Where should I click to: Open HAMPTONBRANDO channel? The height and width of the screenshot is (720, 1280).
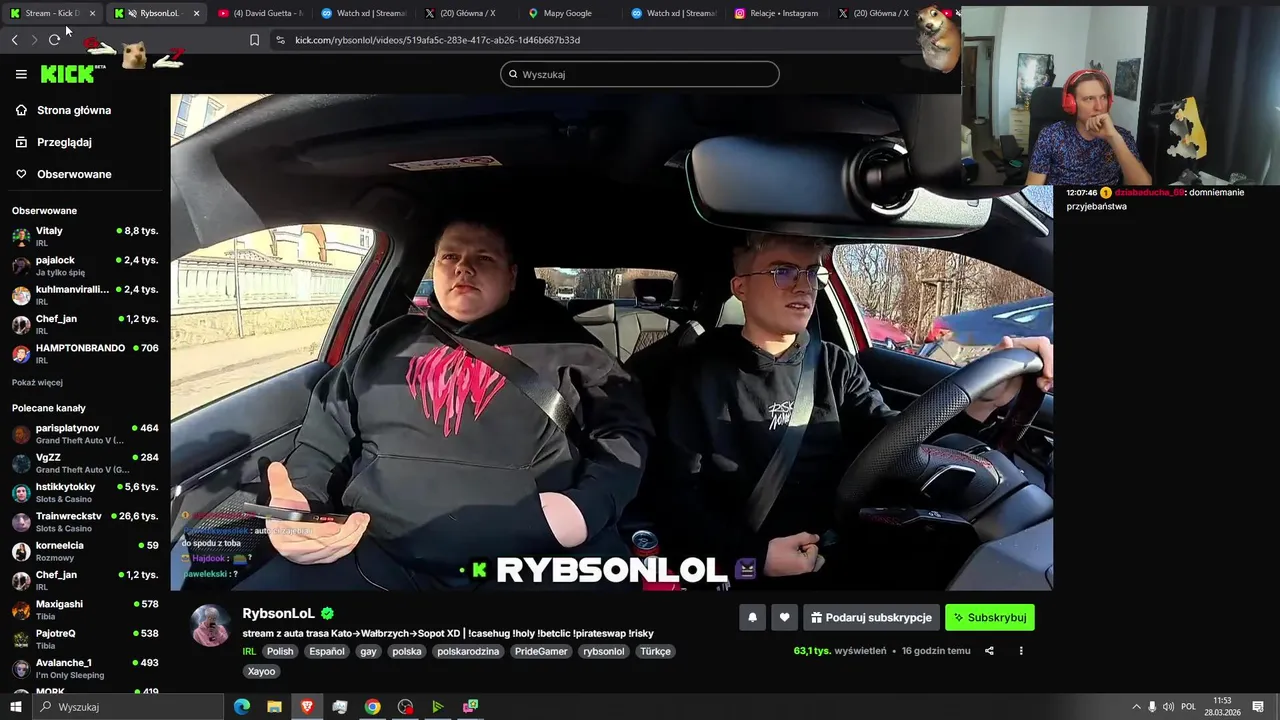(x=85, y=353)
